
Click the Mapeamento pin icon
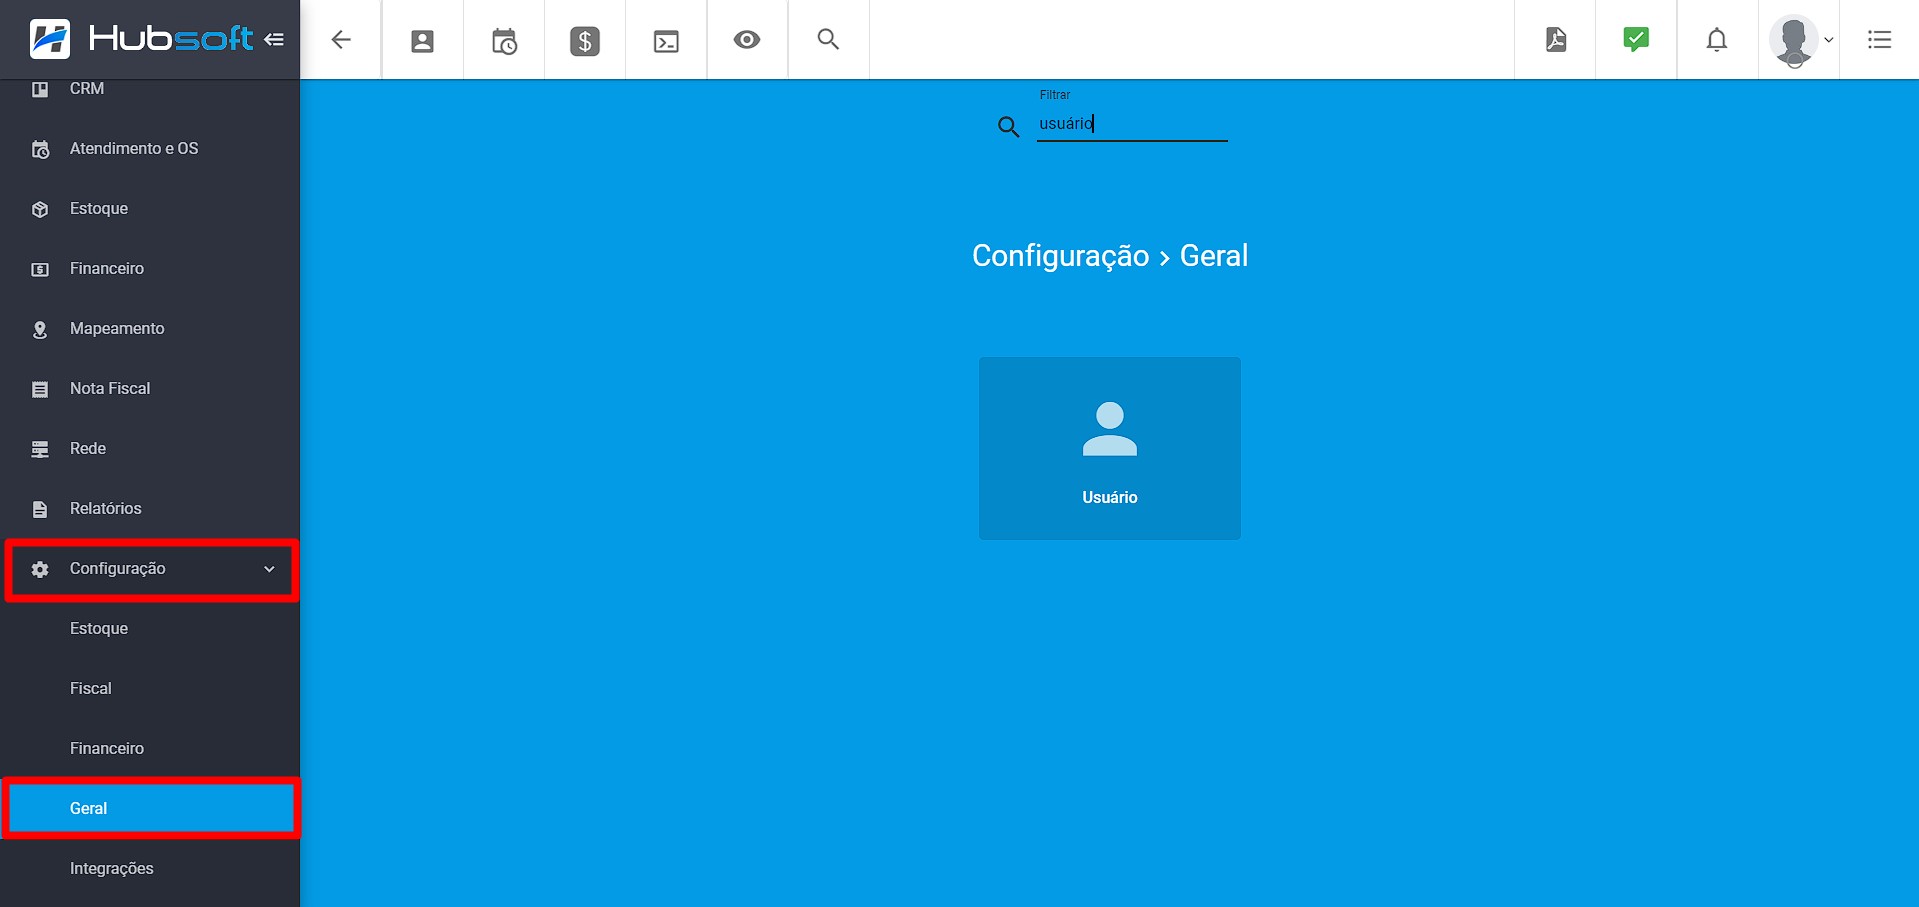(x=40, y=329)
